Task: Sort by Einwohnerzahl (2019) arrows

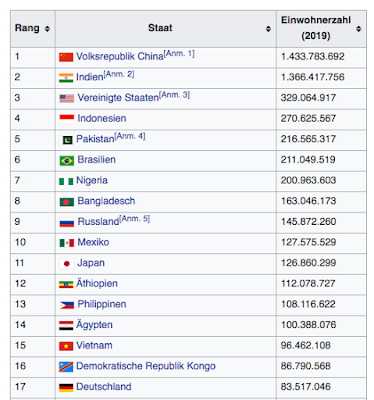Action: [359, 29]
